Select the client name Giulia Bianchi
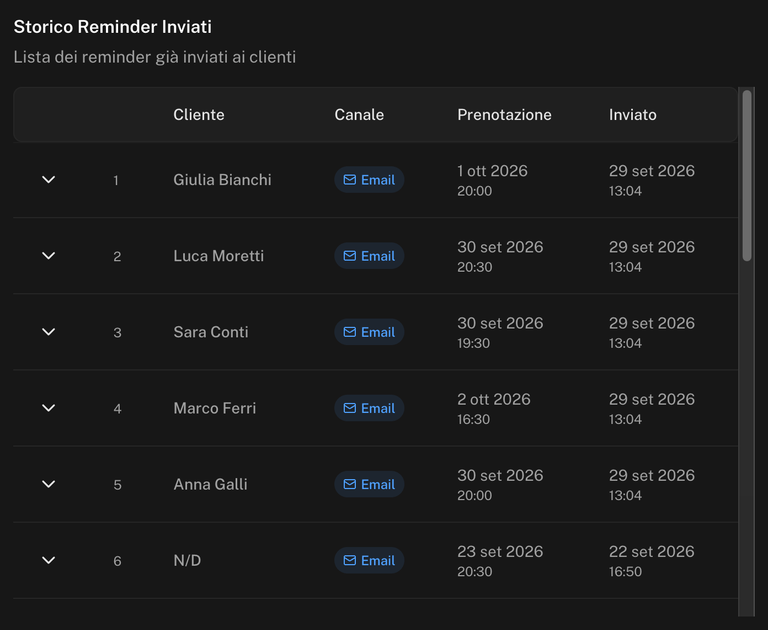Image resolution: width=768 pixels, height=630 pixels. click(222, 180)
